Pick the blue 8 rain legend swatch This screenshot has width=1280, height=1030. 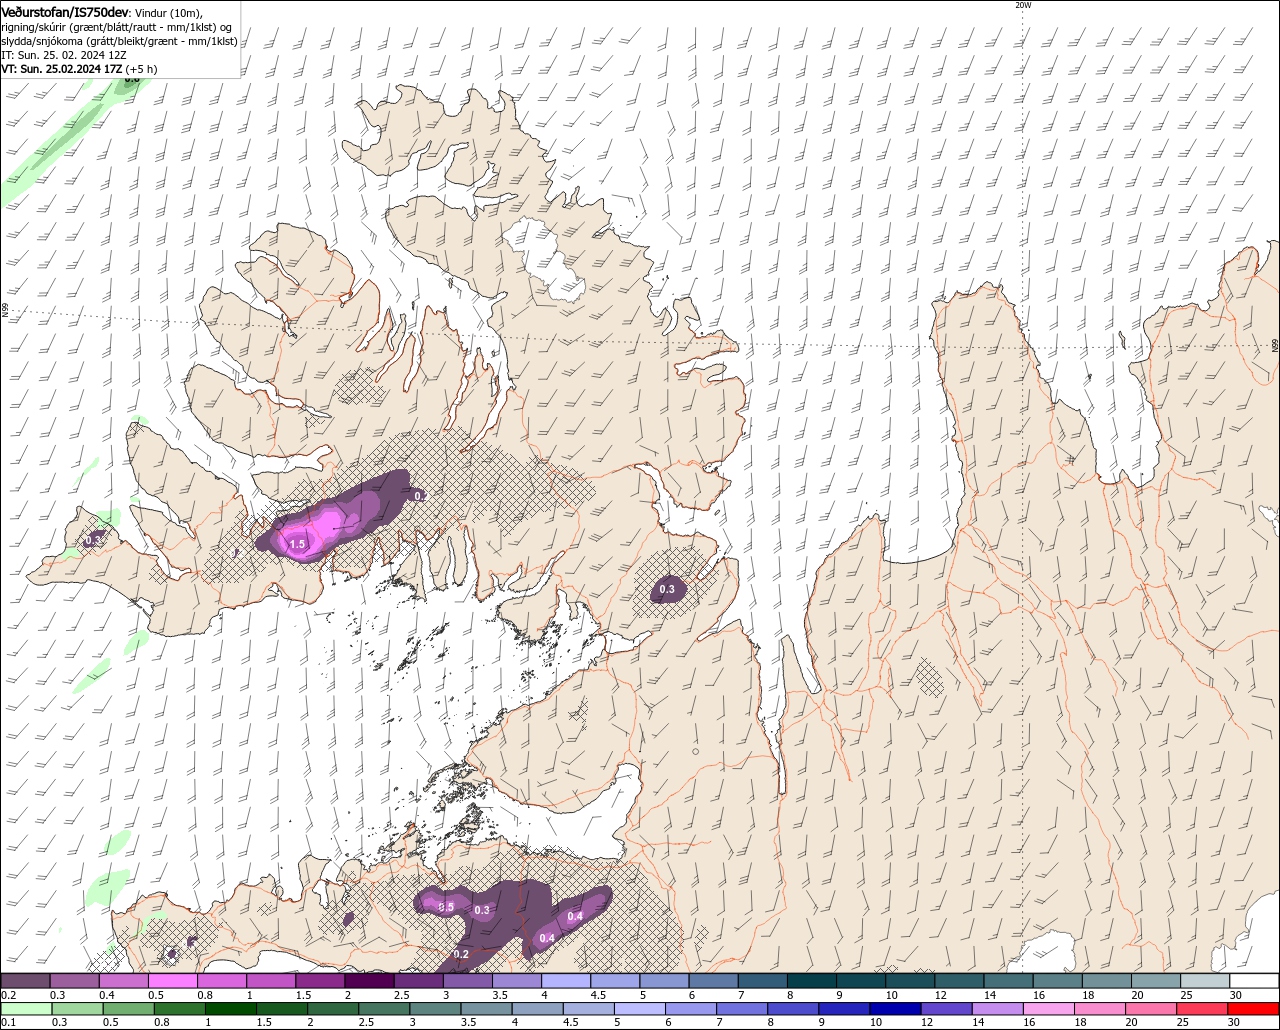click(794, 1008)
